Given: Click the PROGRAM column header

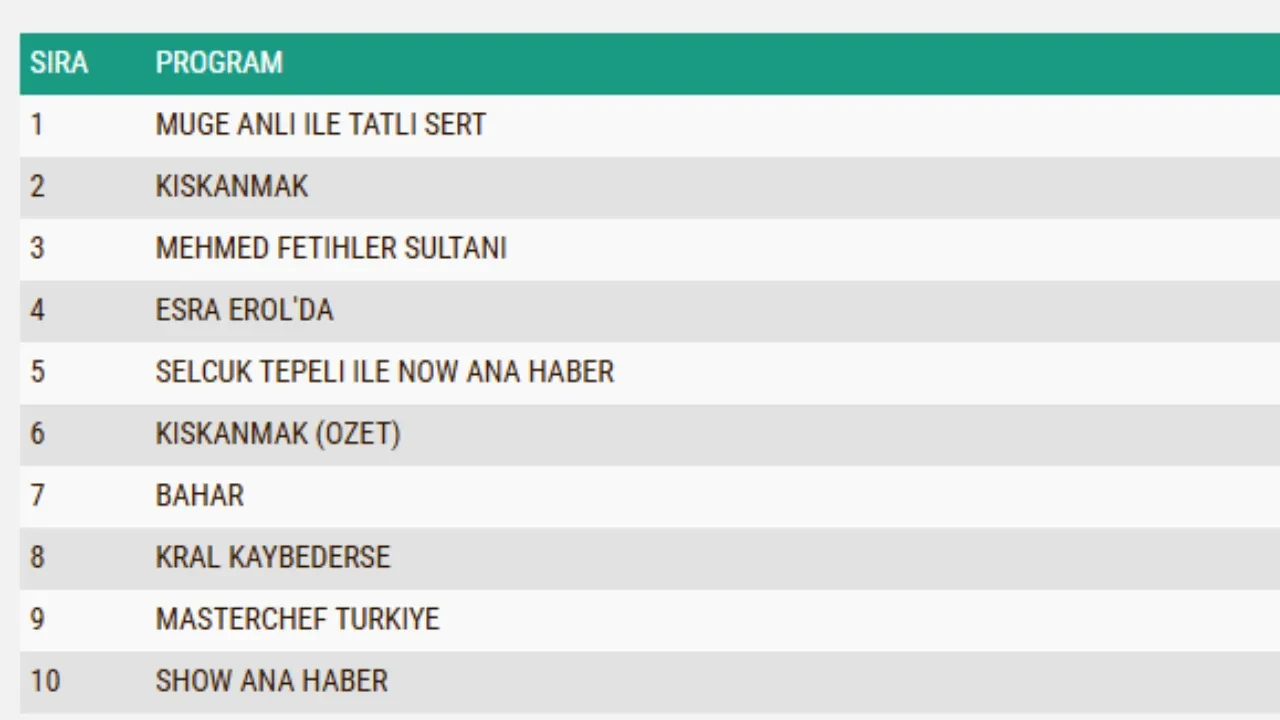Looking at the screenshot, I should [219, 63].
